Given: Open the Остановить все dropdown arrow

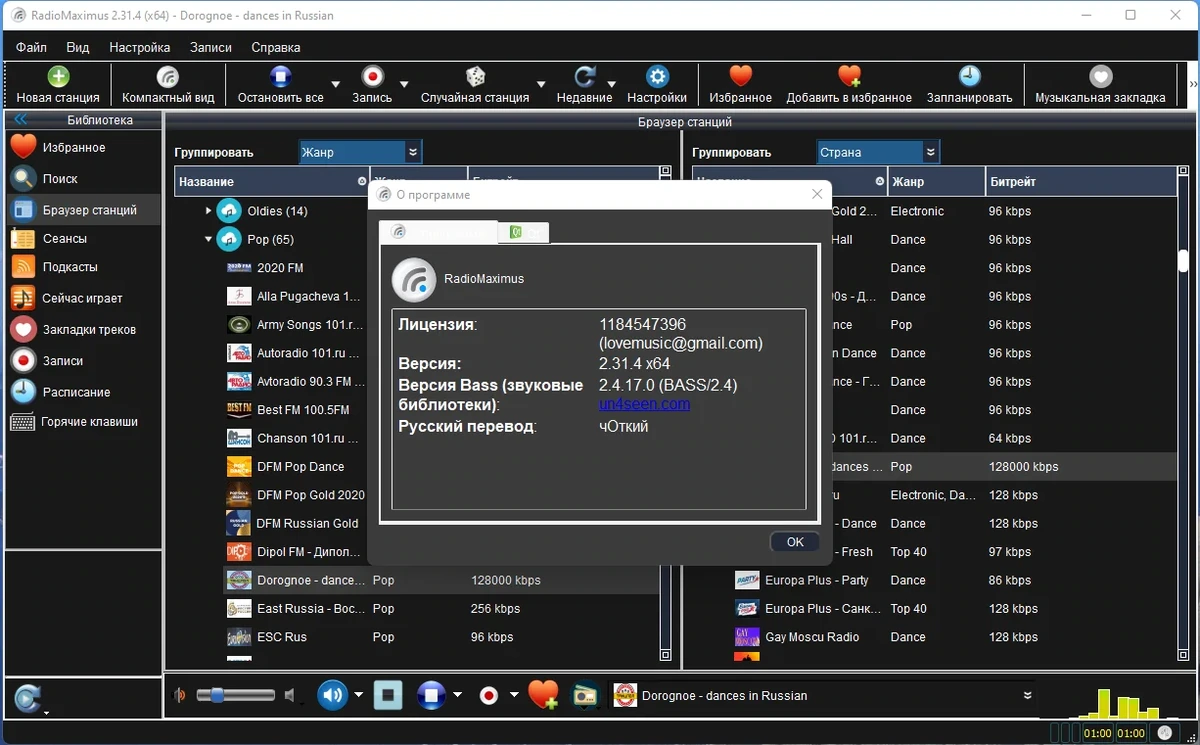Looking at the screenshot, I should (336, 84).
